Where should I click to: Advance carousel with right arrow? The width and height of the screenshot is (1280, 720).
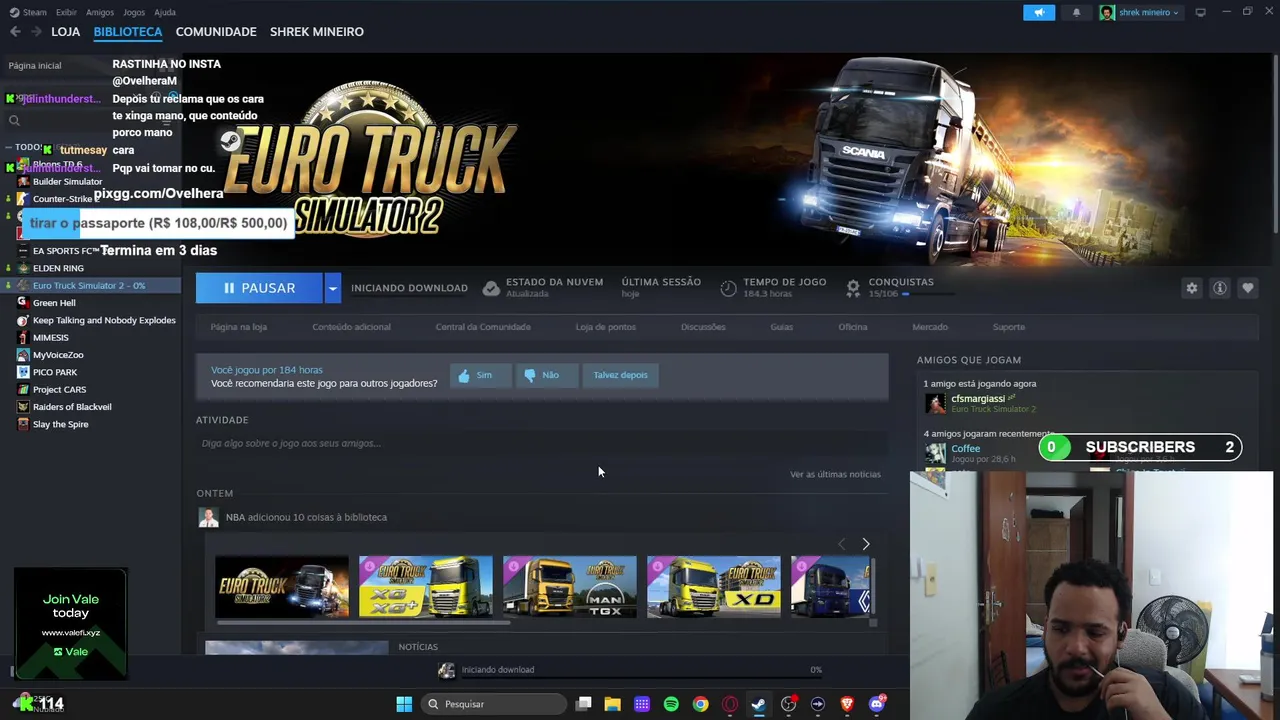click(x=866, y=544)
